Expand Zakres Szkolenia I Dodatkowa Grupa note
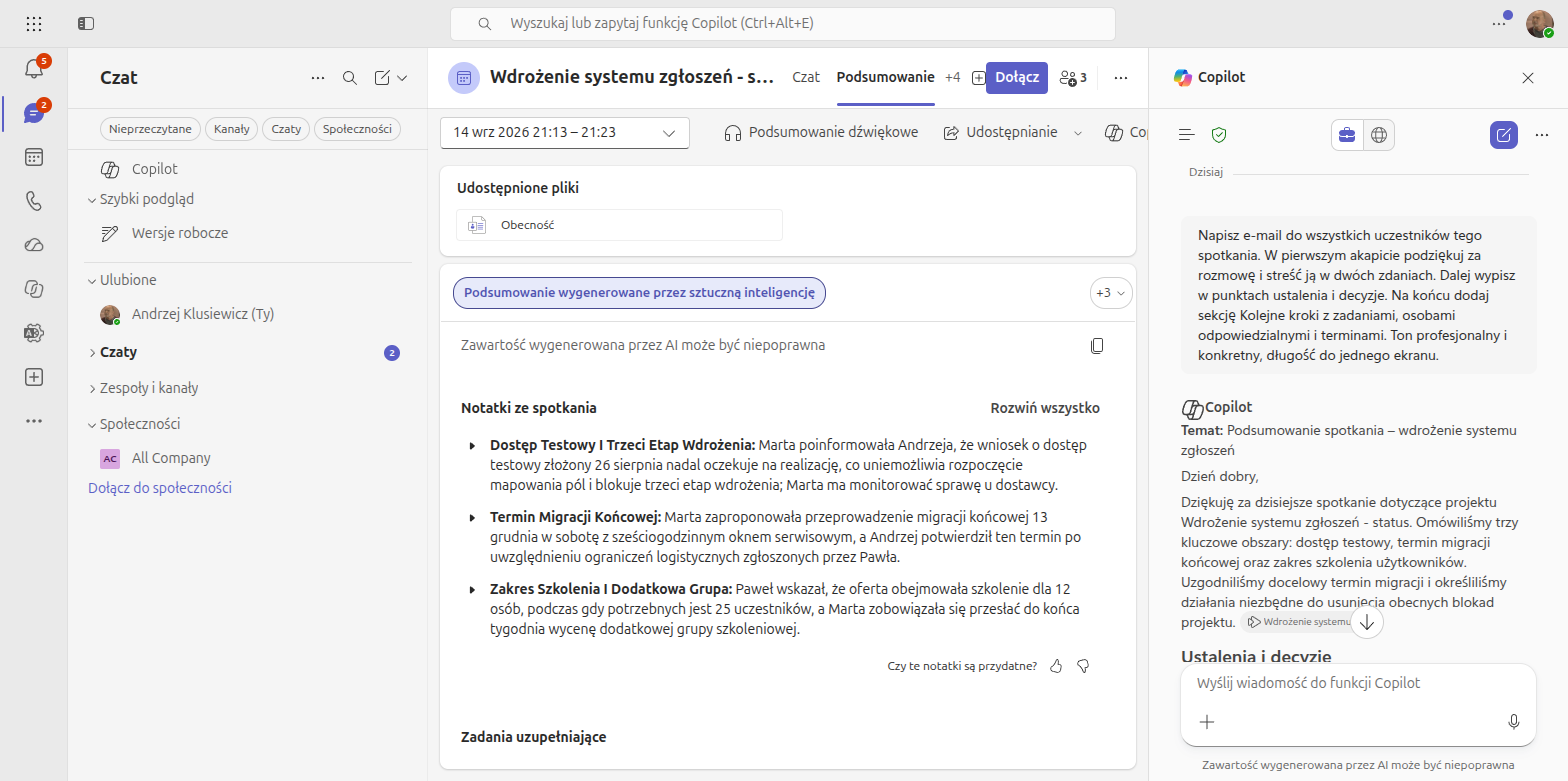This screenshot has height=781, width=1568. coord(472,589)
